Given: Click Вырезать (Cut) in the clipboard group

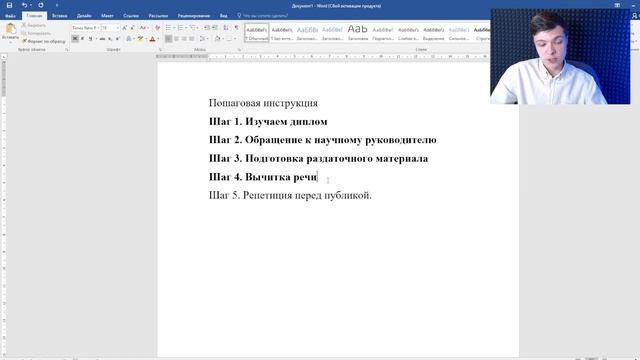Looking at the screenshot, I should pyautogui.click(x=34, y=25).
